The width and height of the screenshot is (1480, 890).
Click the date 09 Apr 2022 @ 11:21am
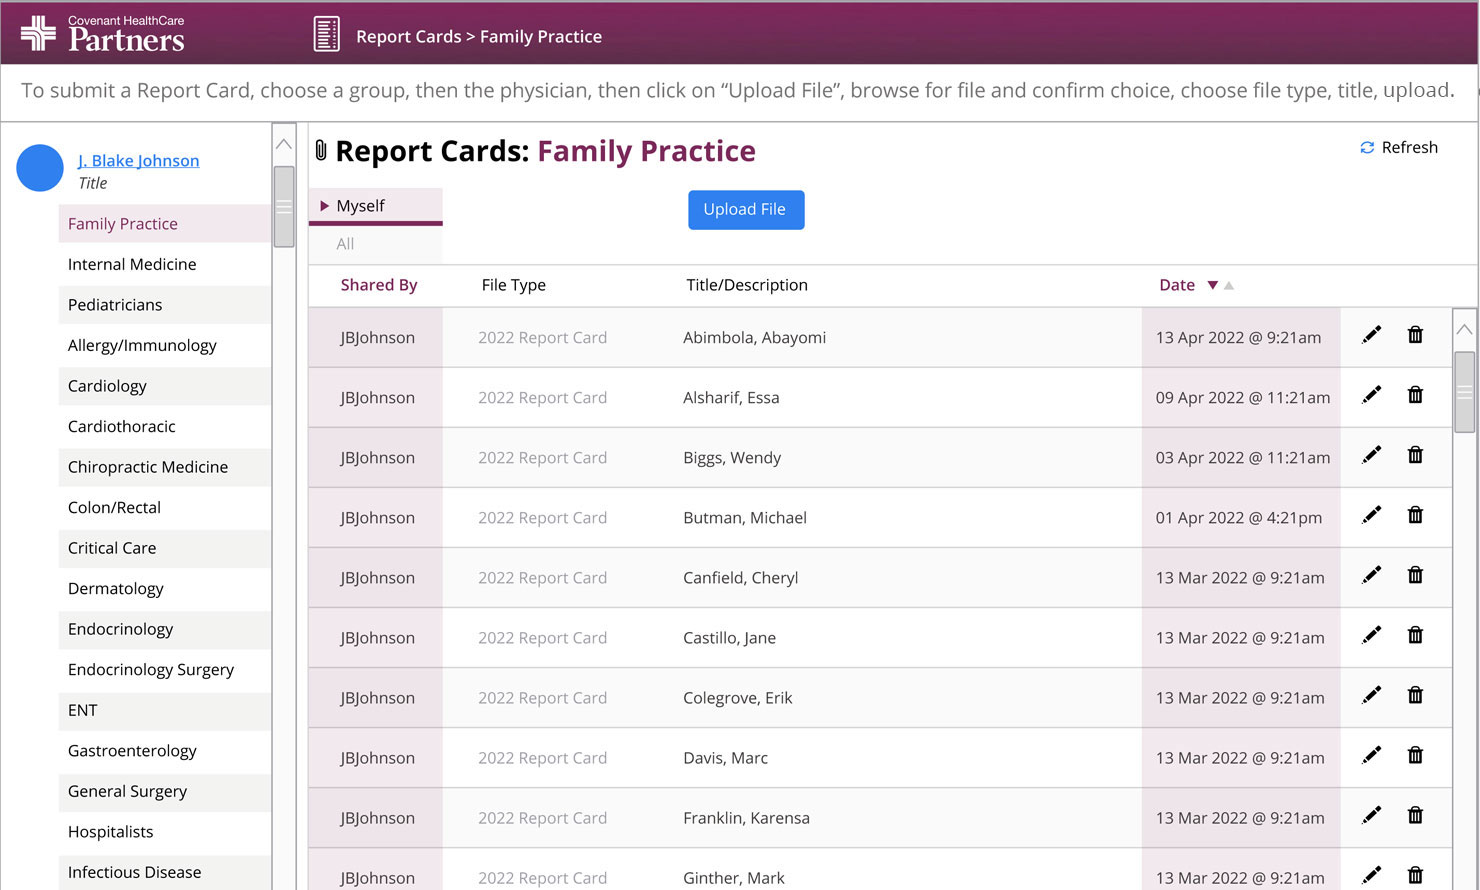point(1243,397)
